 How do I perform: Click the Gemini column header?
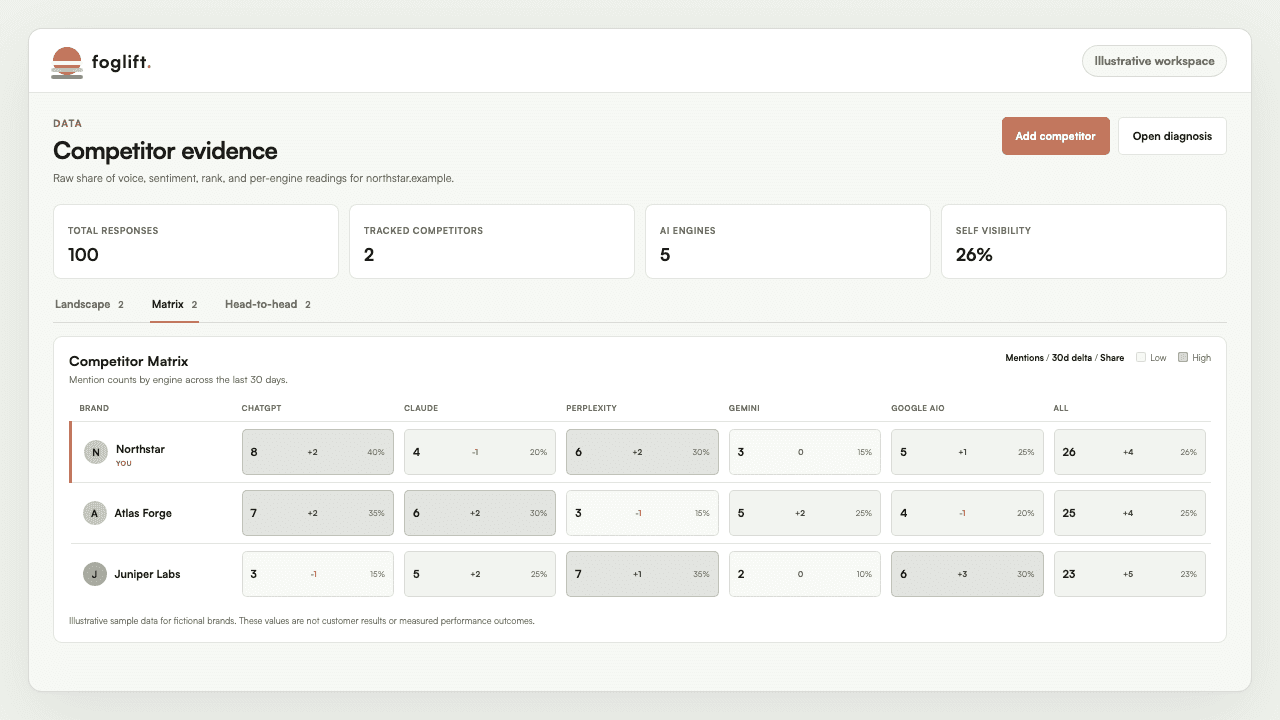point(745,408)
